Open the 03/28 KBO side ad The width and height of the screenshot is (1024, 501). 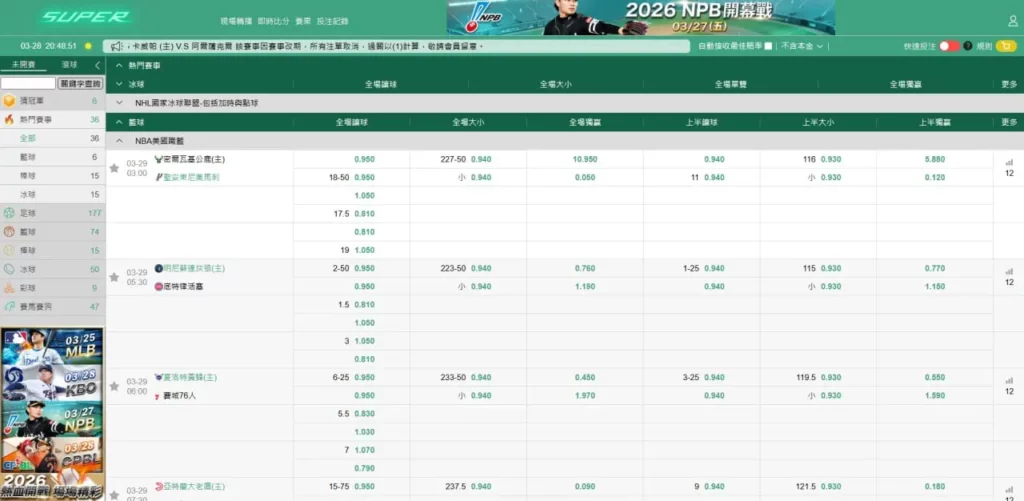pyautogui.click(x=53, y=383)
